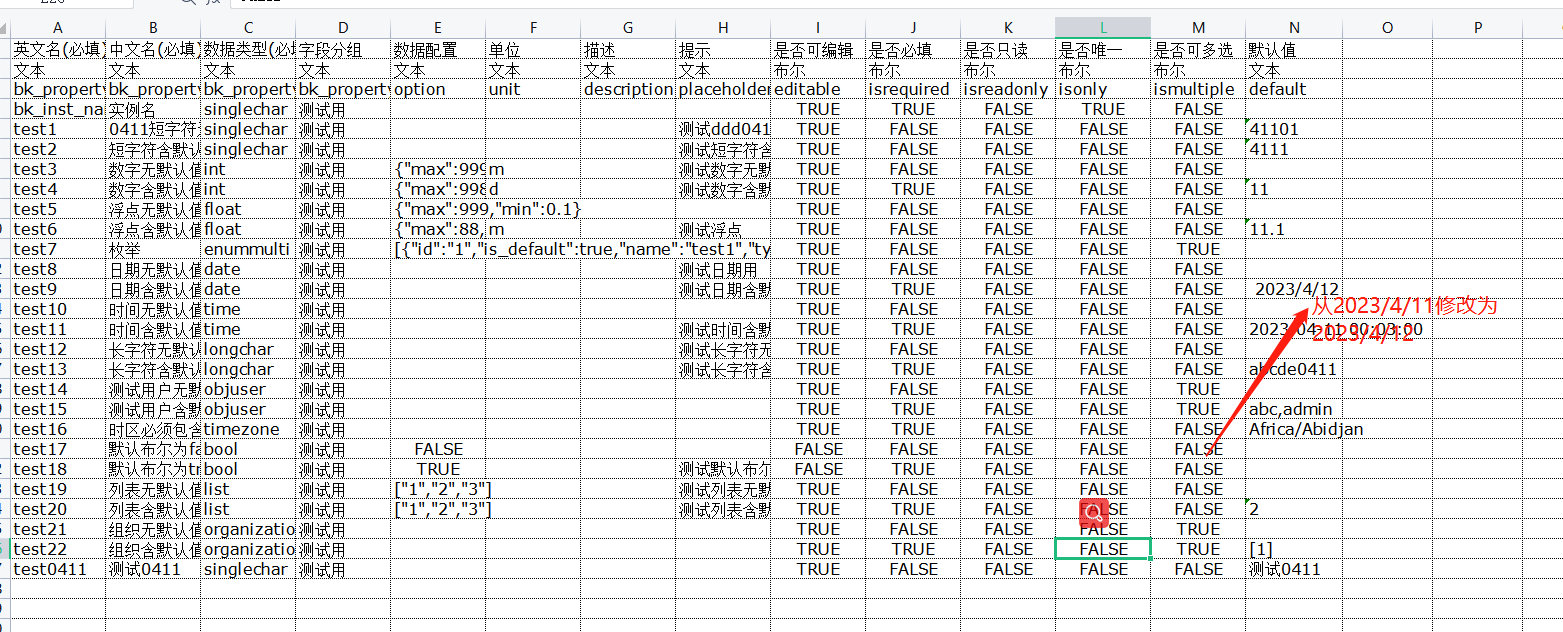This screenshot has width=1563, height=632.
Task: Click the 单位 header cell
Action: click(x=533, y=49)
